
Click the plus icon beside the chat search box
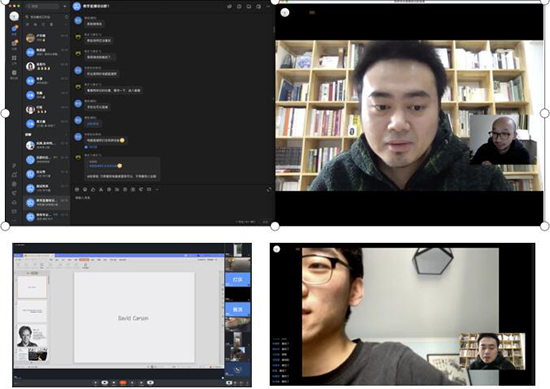tap(65, 6)
